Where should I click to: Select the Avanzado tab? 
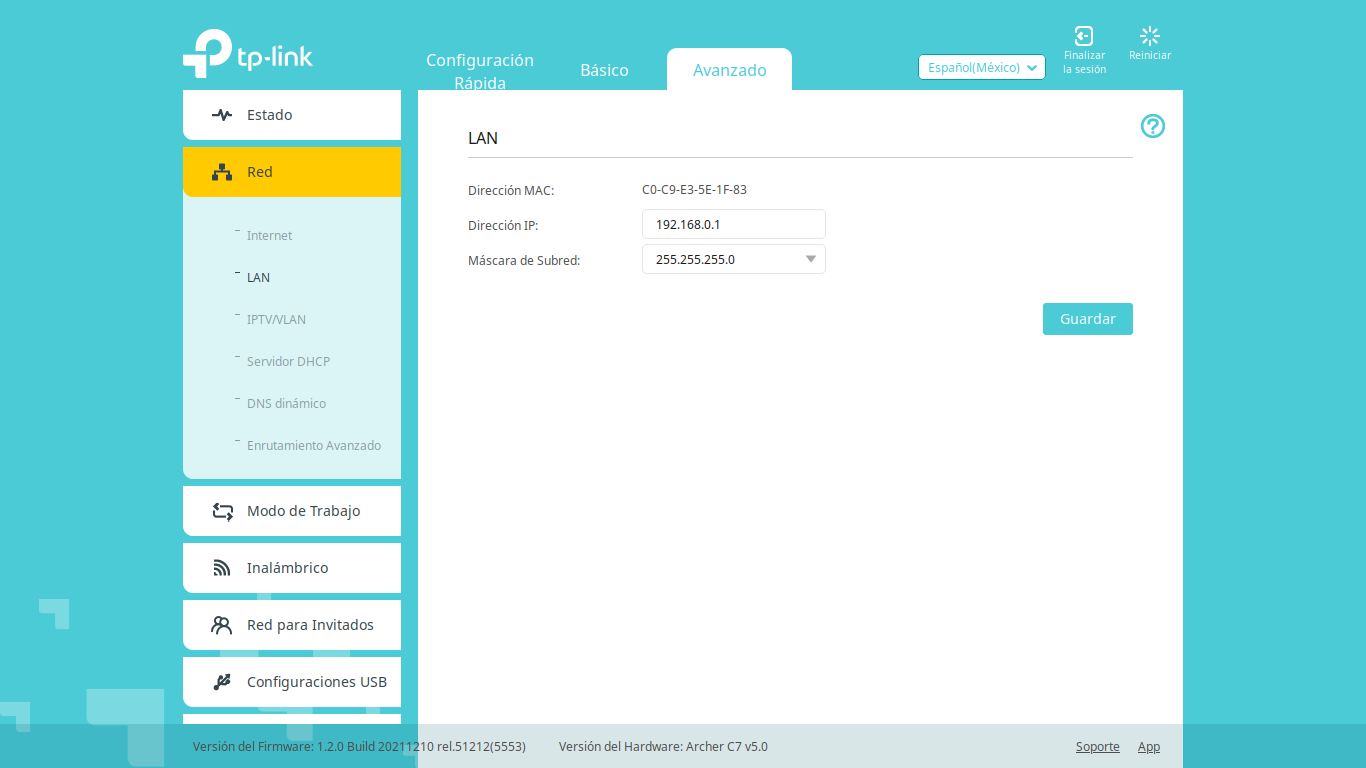pos(730,70)
